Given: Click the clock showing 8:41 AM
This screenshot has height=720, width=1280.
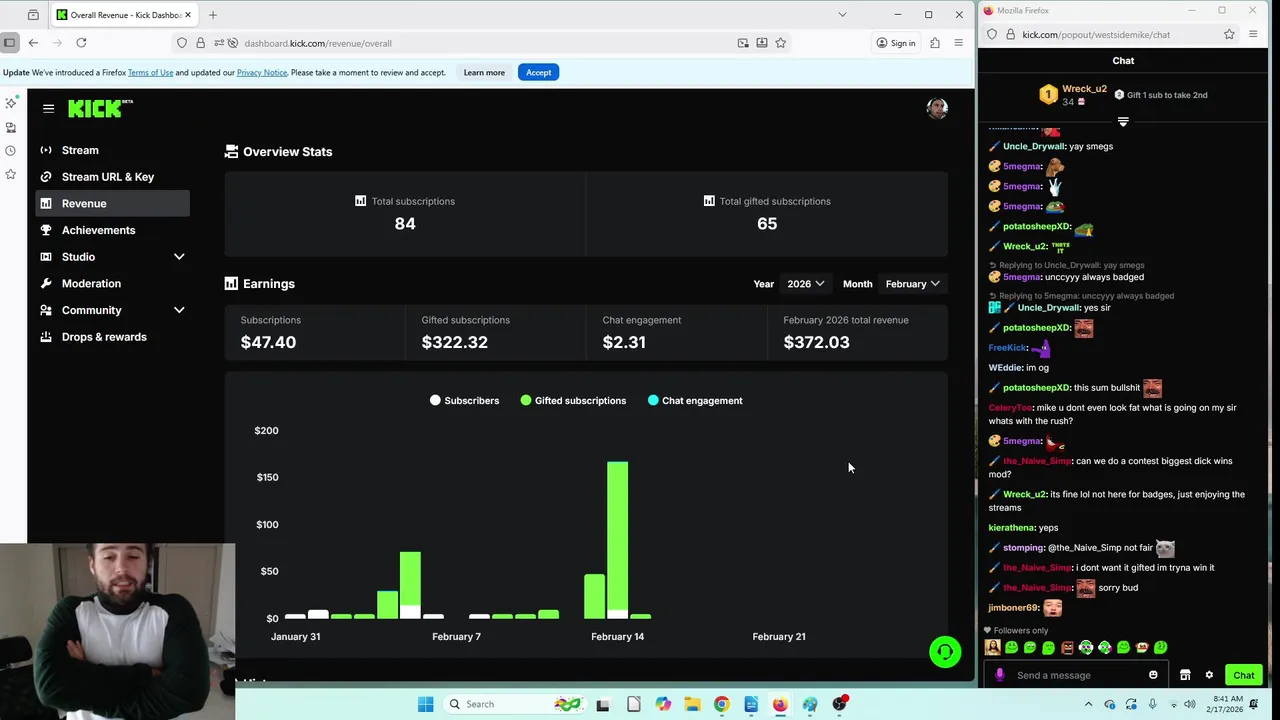Looking at the screenshot, I should [1223, 704].
